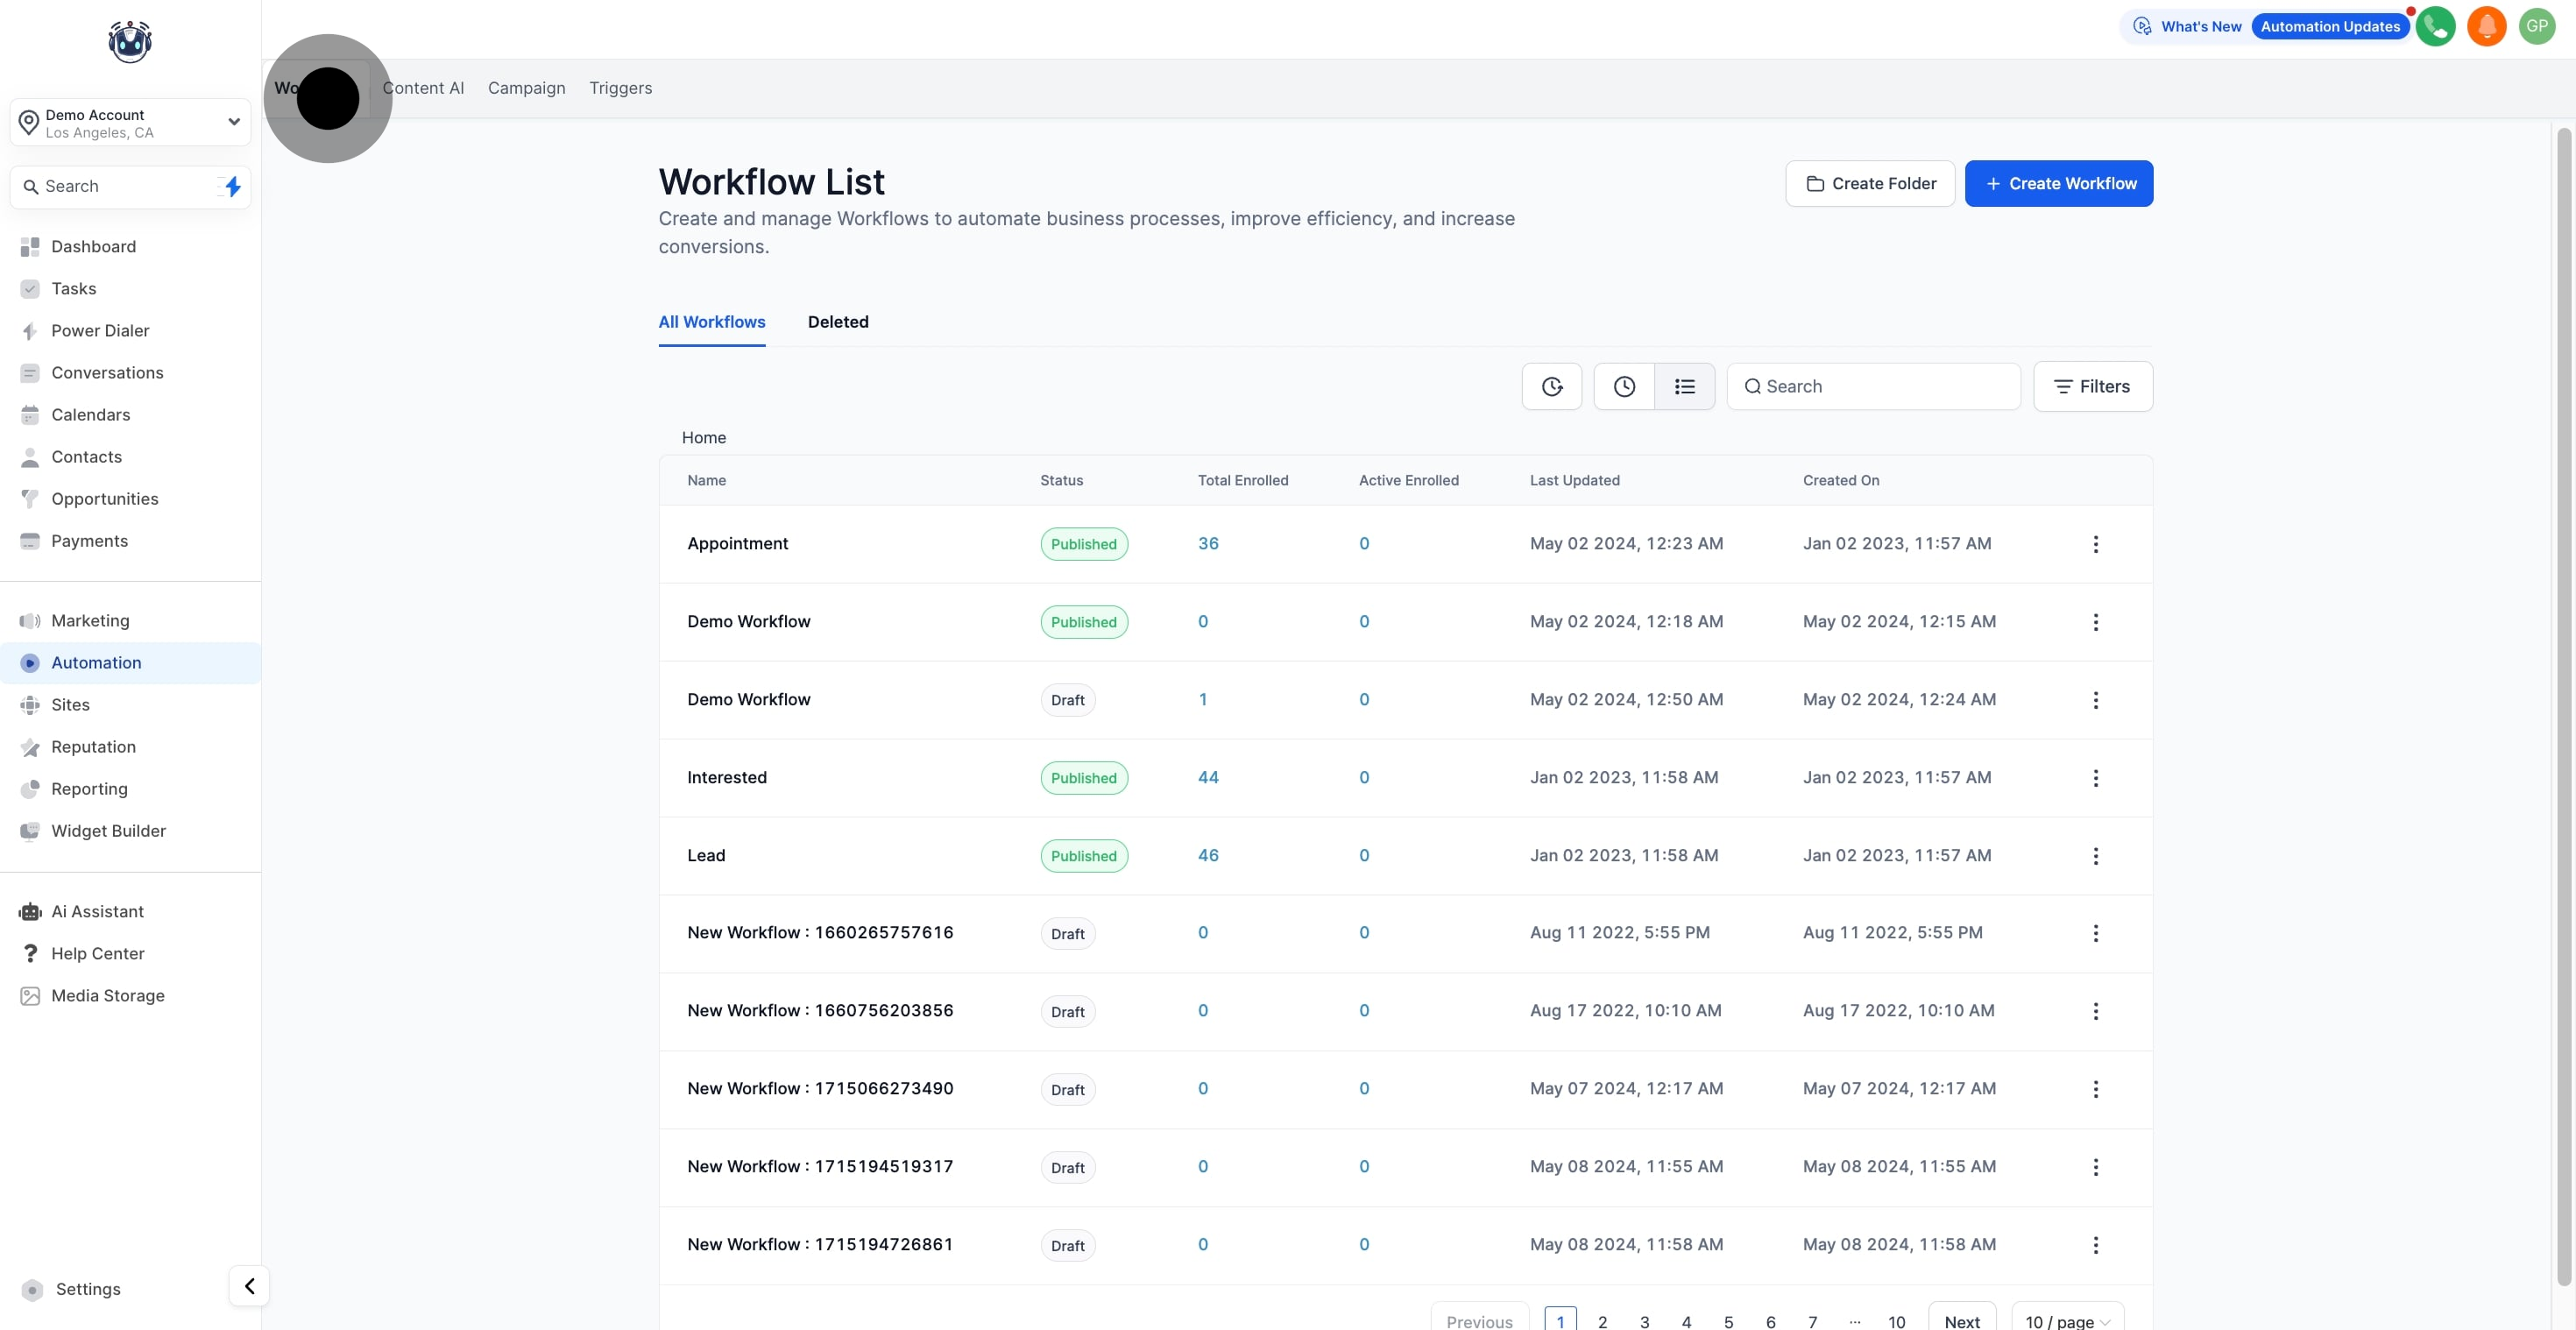Open Reporting section
2576x1330 pixels.
(89, 788)
